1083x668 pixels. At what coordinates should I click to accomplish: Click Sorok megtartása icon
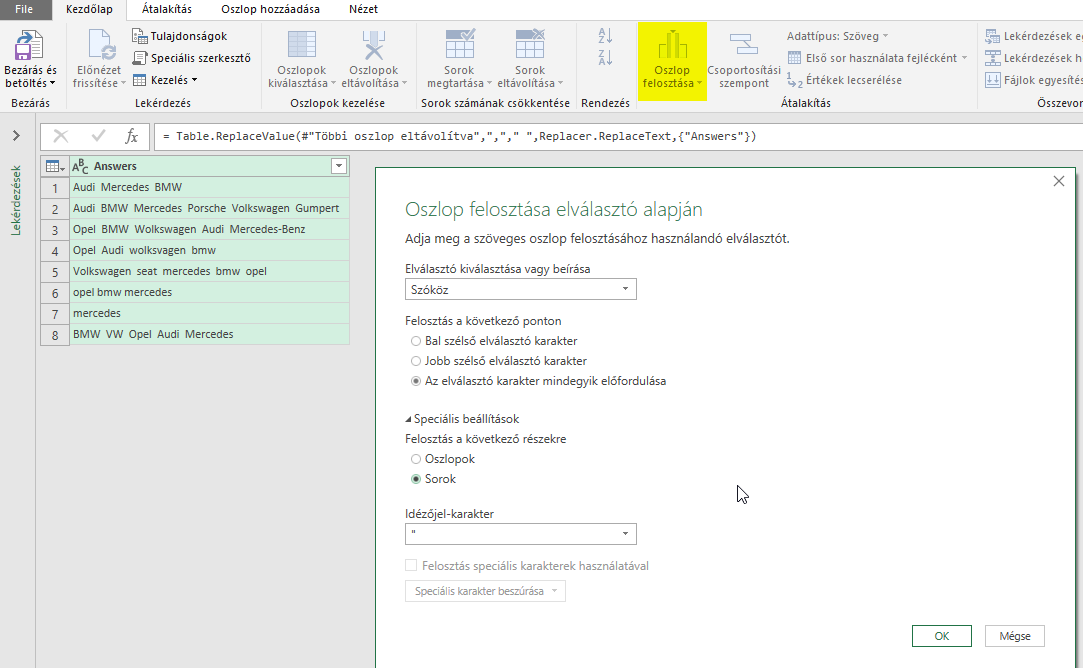[x=459, y=46]
